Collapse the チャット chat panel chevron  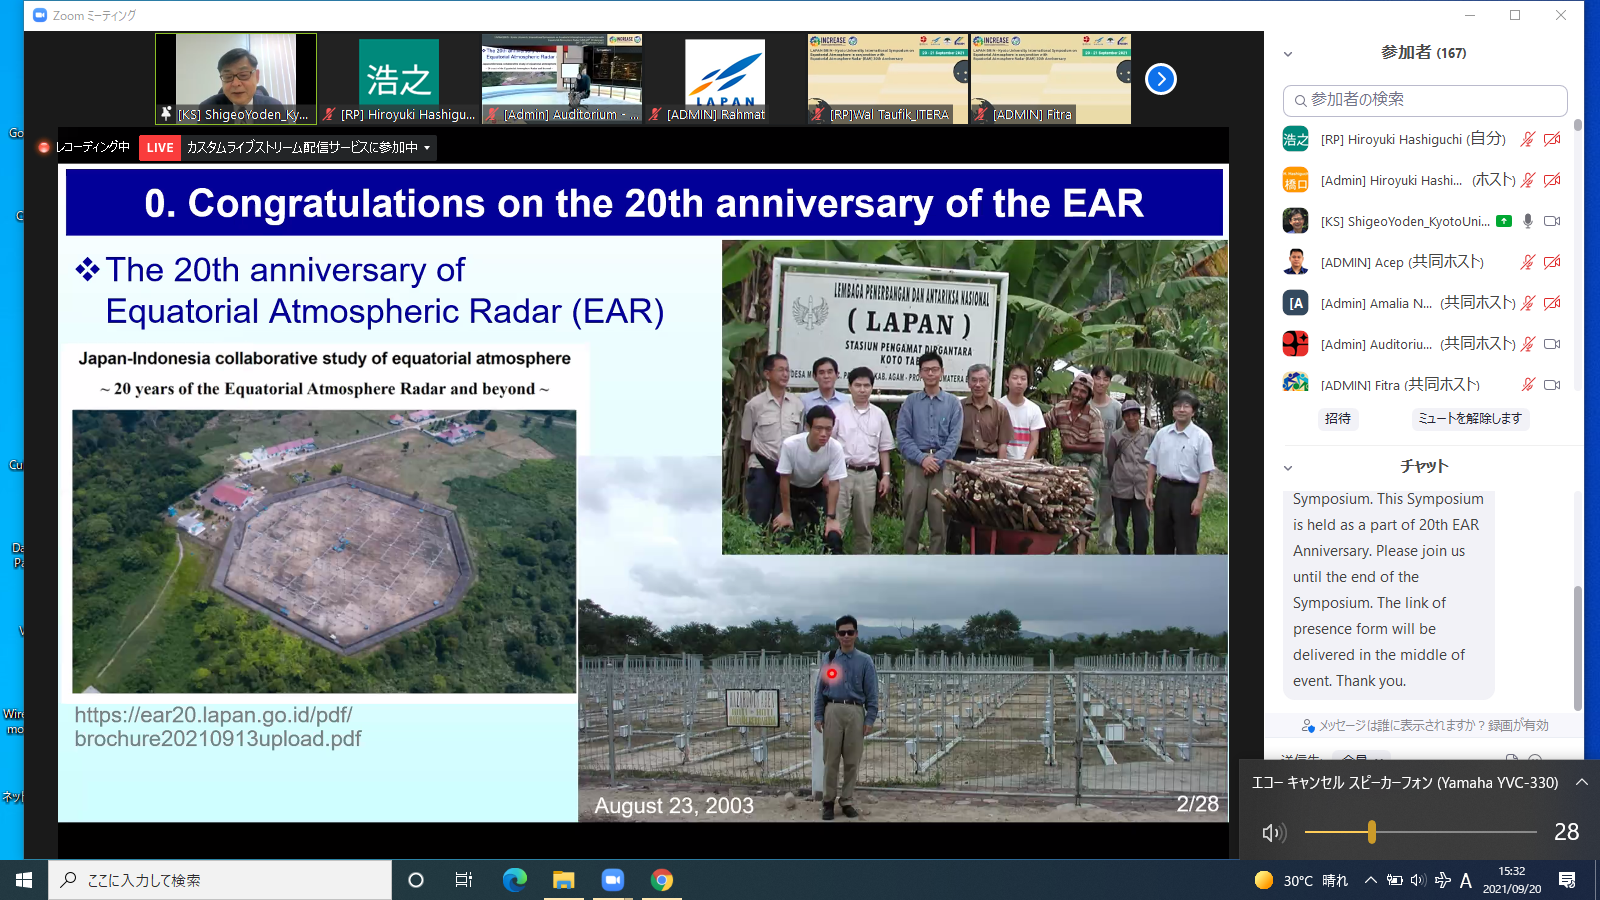tap(1288, 467)
